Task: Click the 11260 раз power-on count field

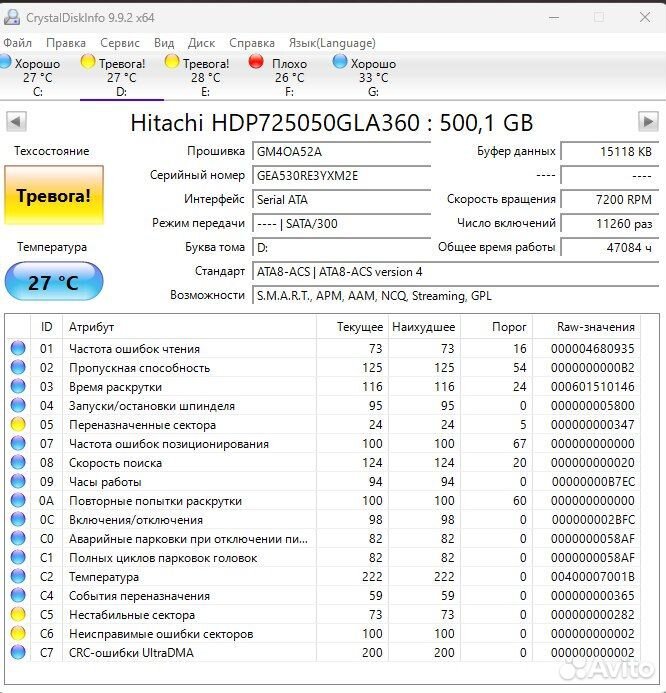Action: click(x=609, y=223)
